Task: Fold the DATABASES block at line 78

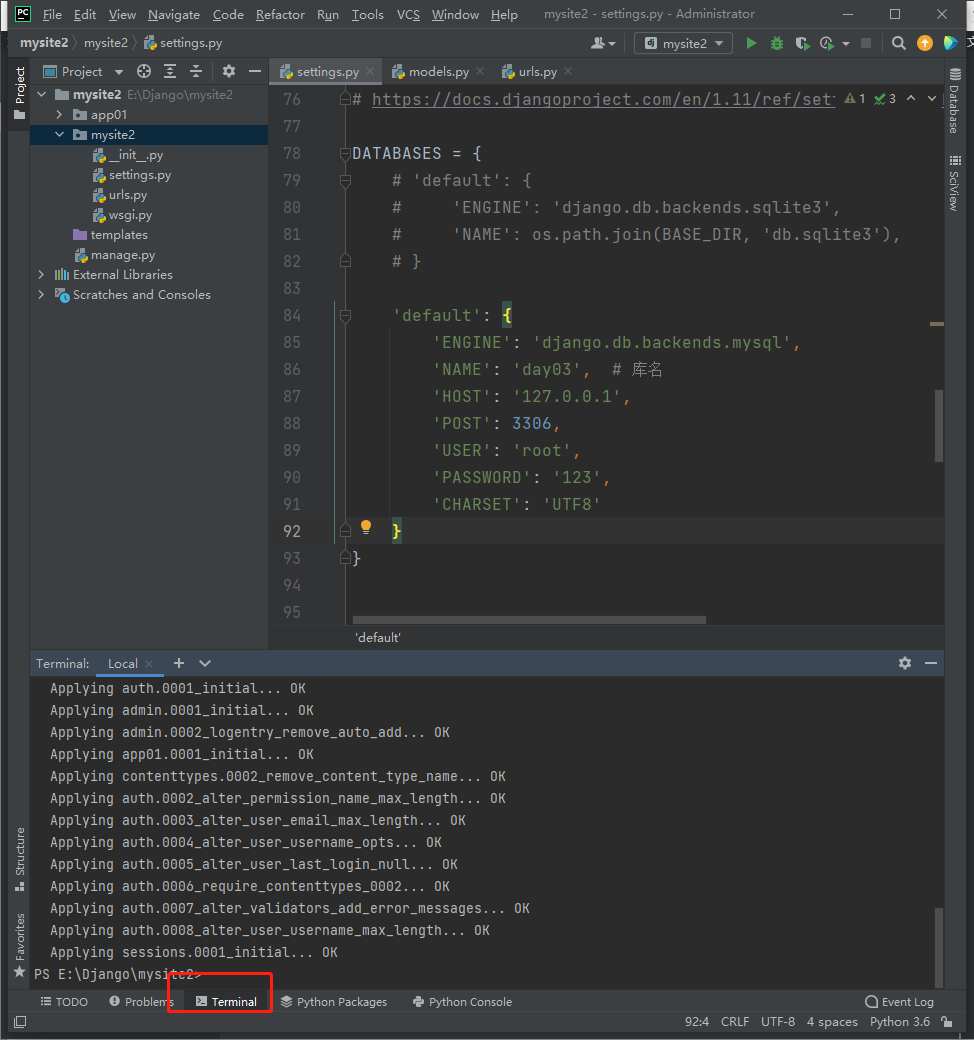Action: coord(345,154)
